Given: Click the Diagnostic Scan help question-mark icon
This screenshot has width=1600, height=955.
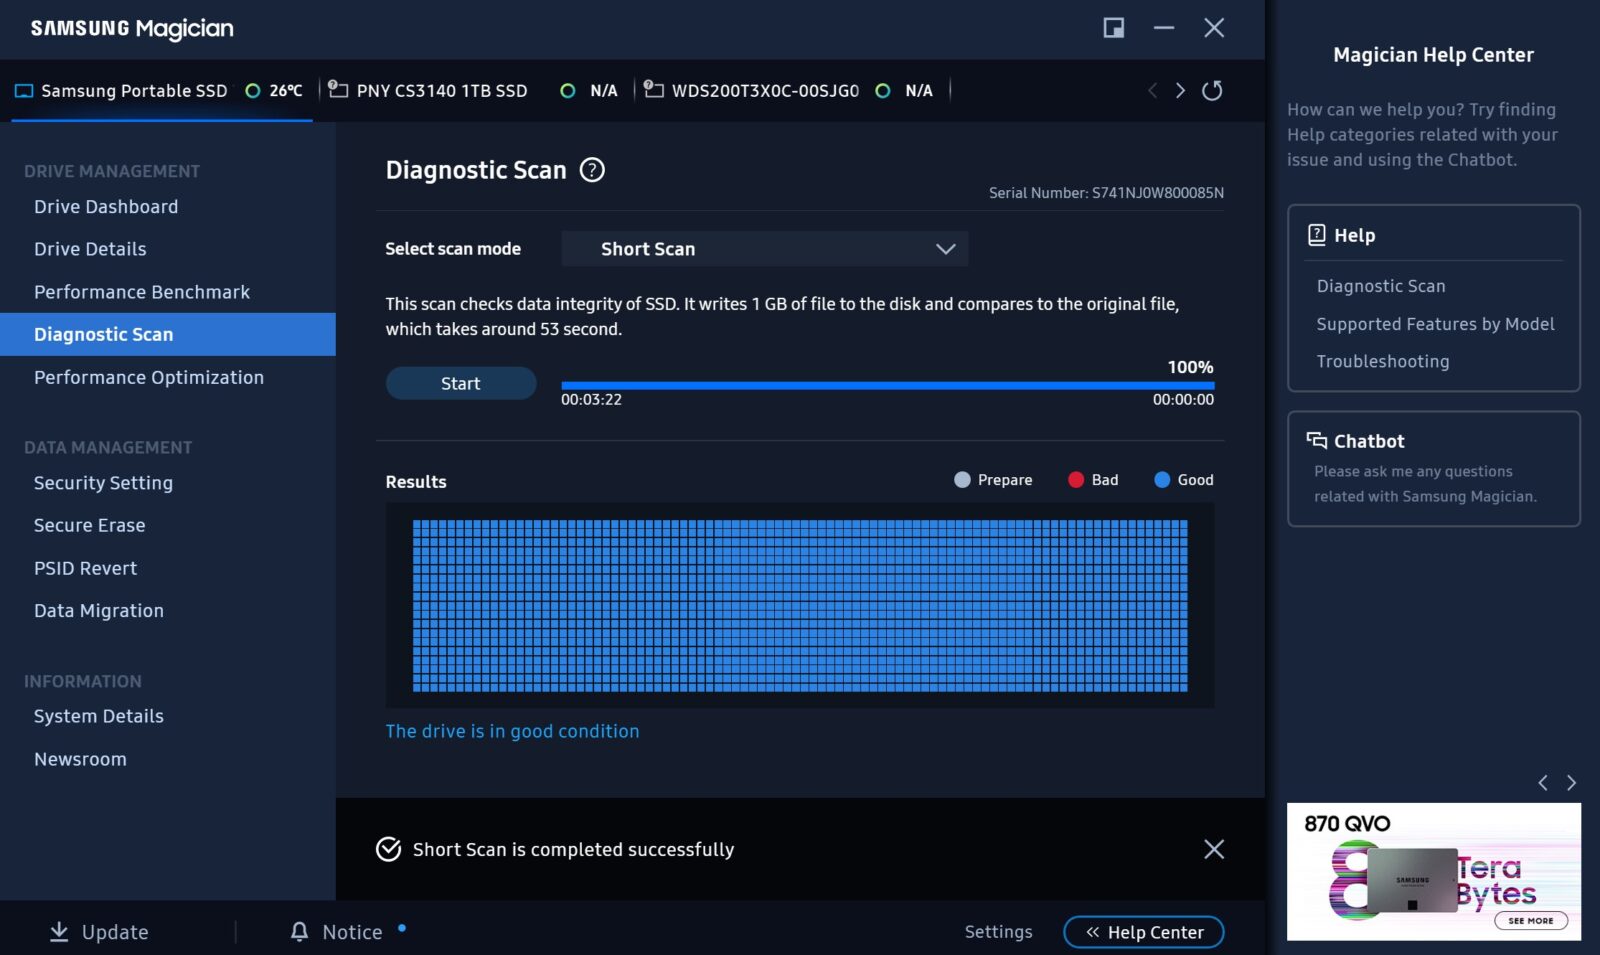Looking at the screenshot, I should [592, 170].
